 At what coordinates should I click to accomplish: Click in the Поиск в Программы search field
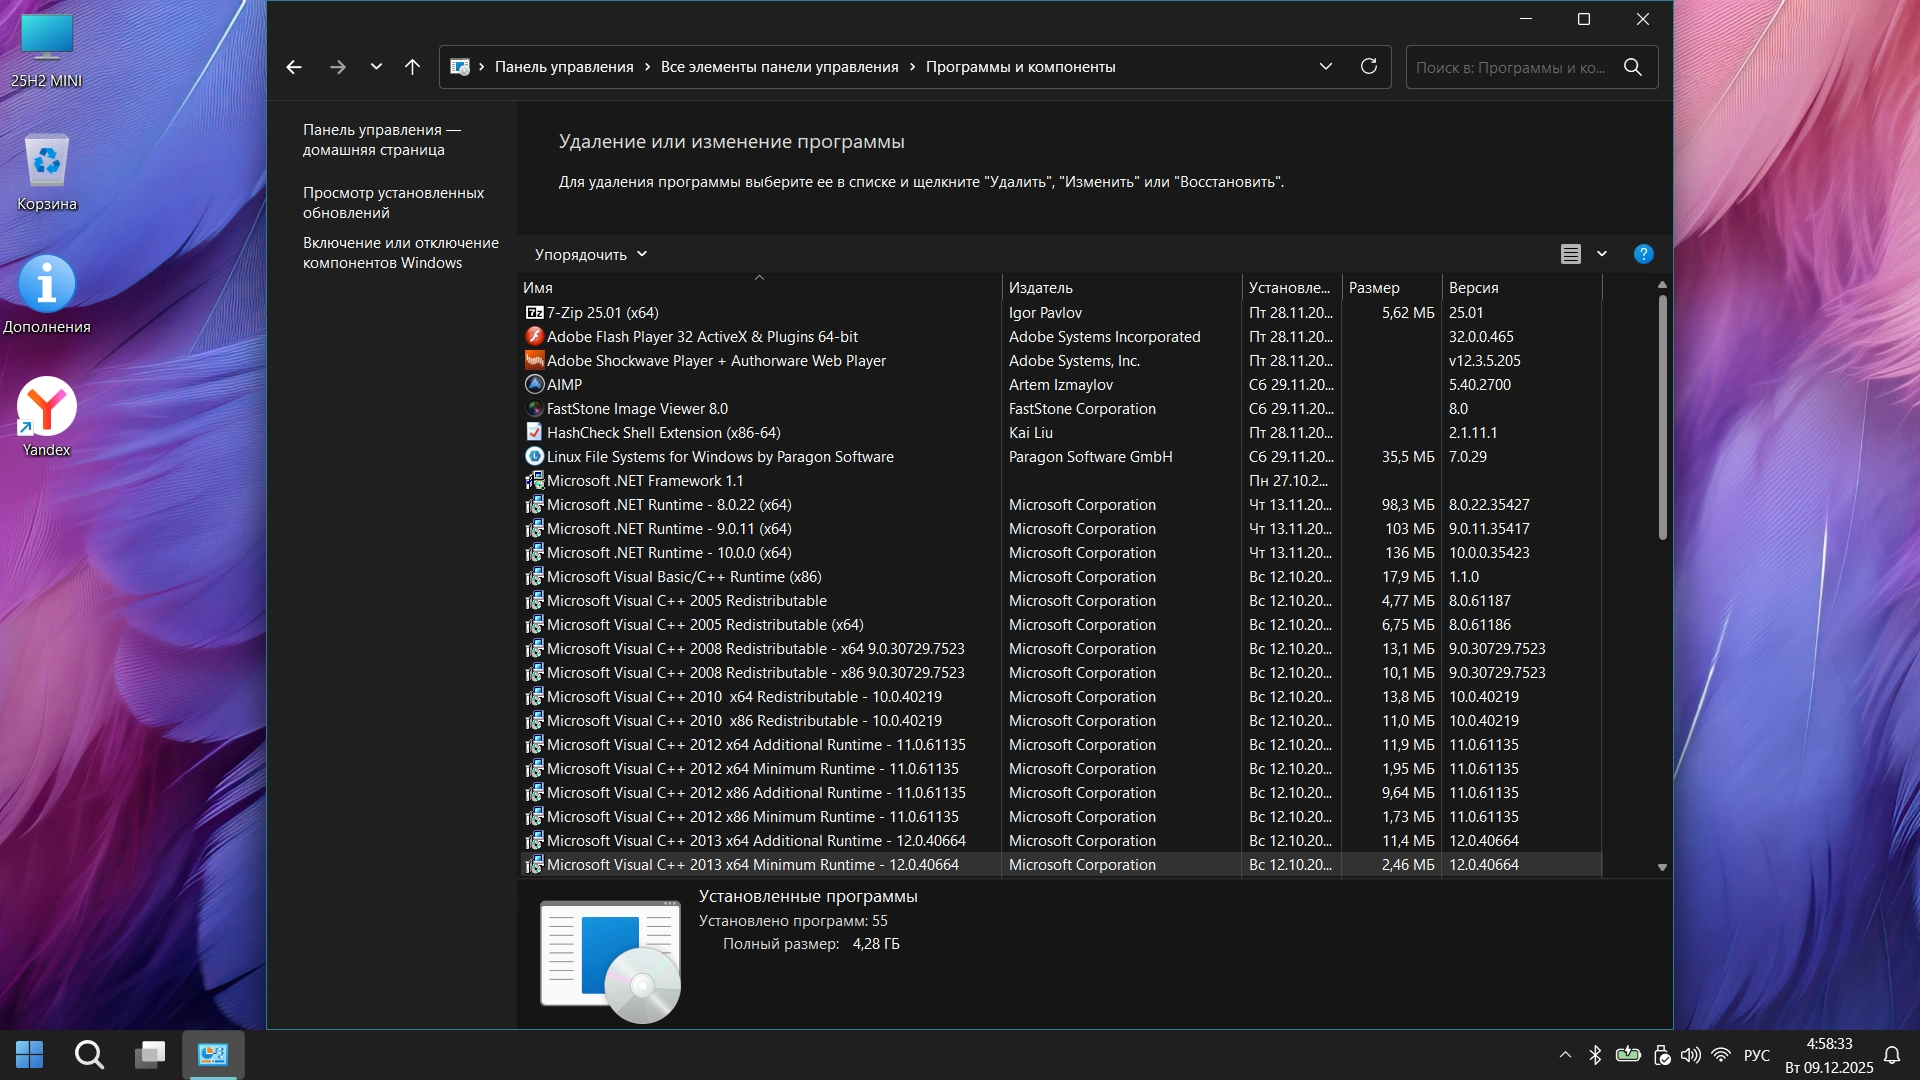point(1510,67)
